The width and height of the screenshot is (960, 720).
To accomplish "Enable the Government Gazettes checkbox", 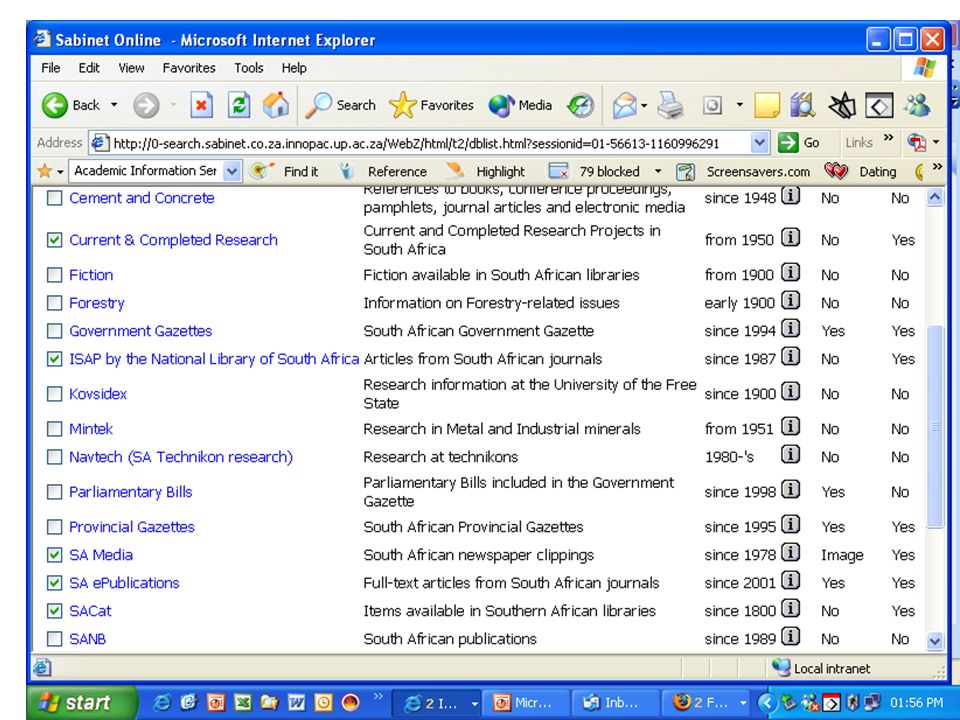I will point(54,331).
